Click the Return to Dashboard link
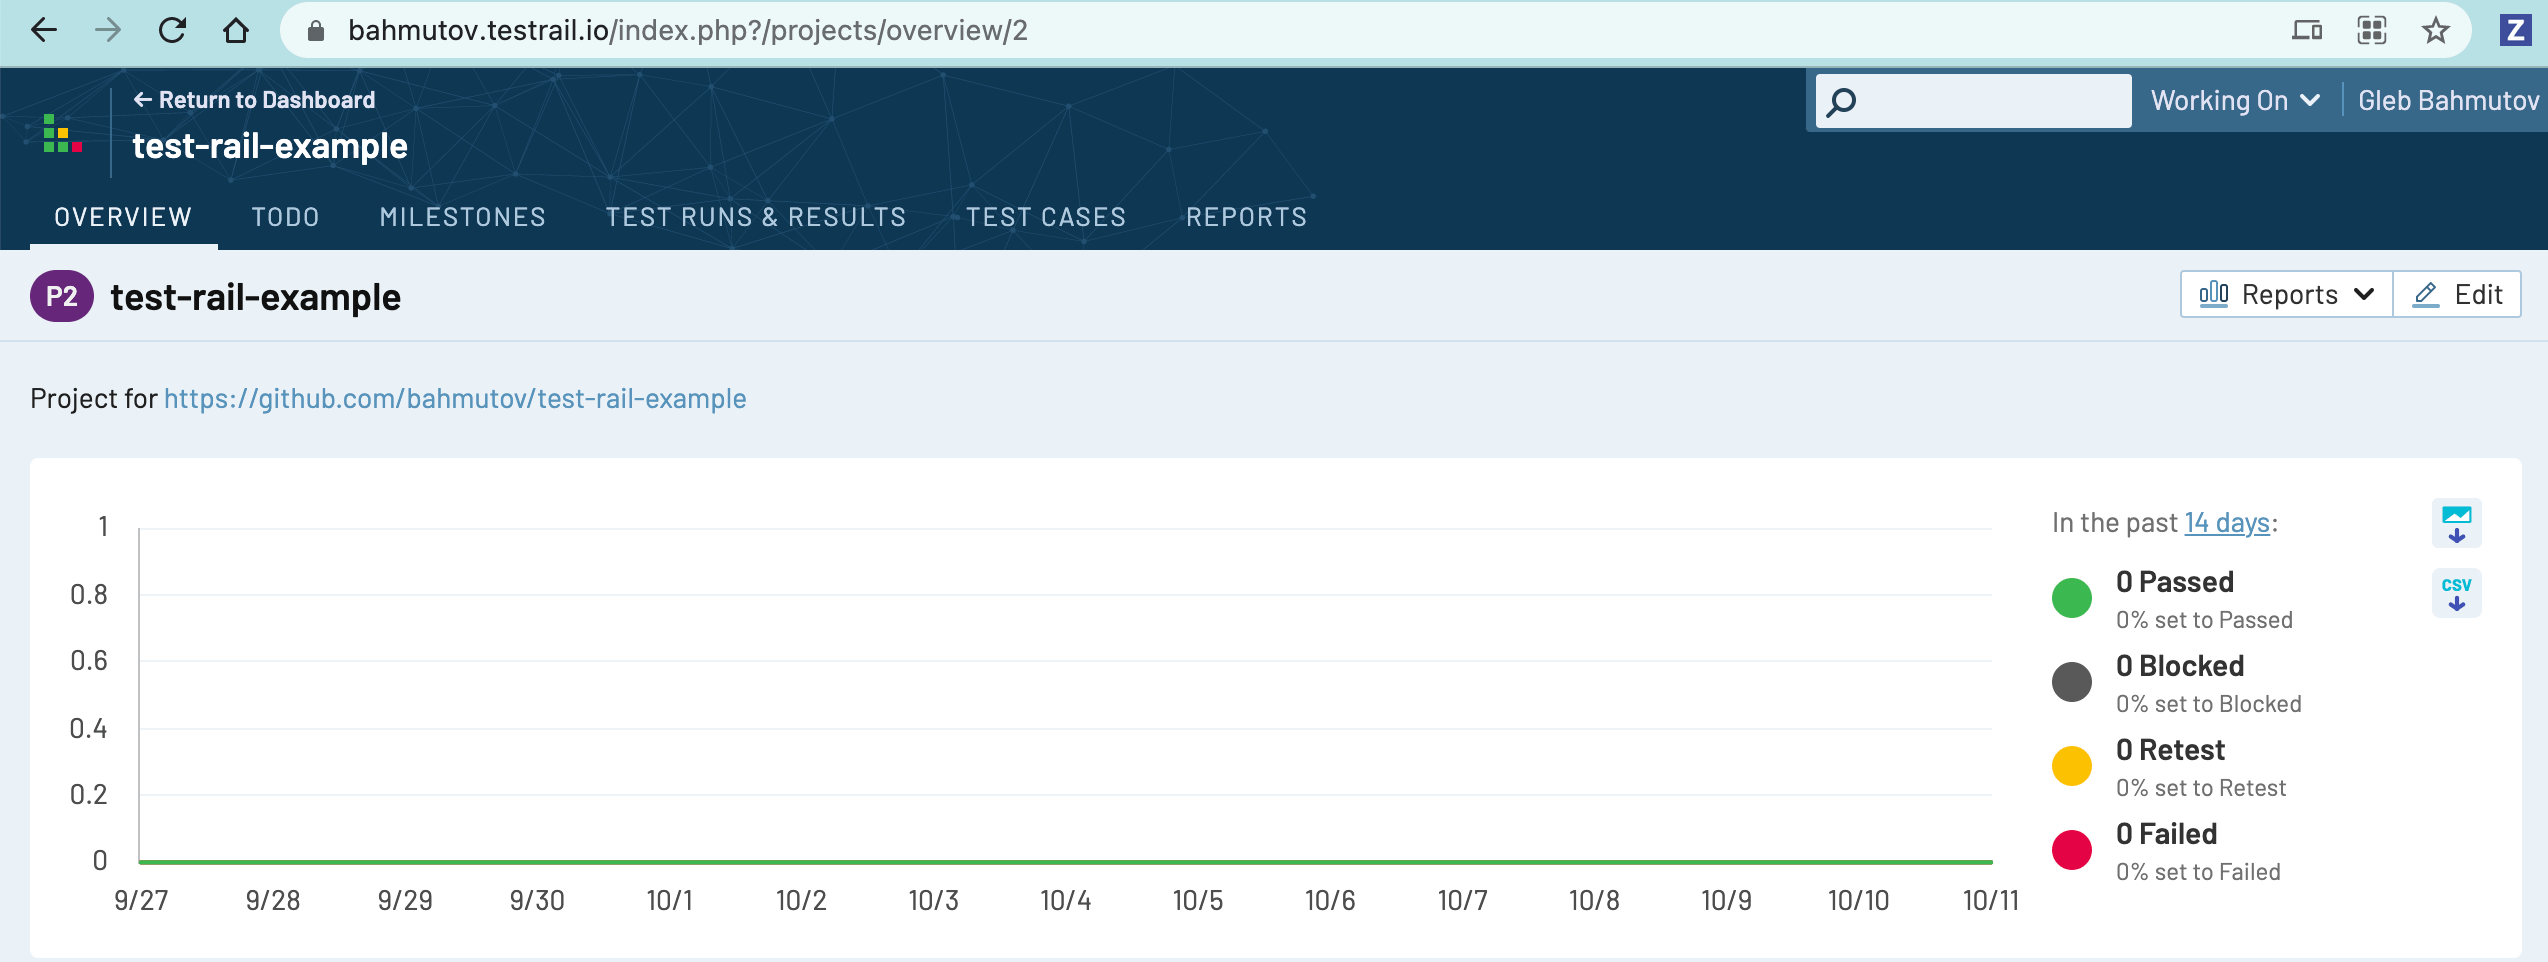Screen dimensions: 2548x962 255,99
